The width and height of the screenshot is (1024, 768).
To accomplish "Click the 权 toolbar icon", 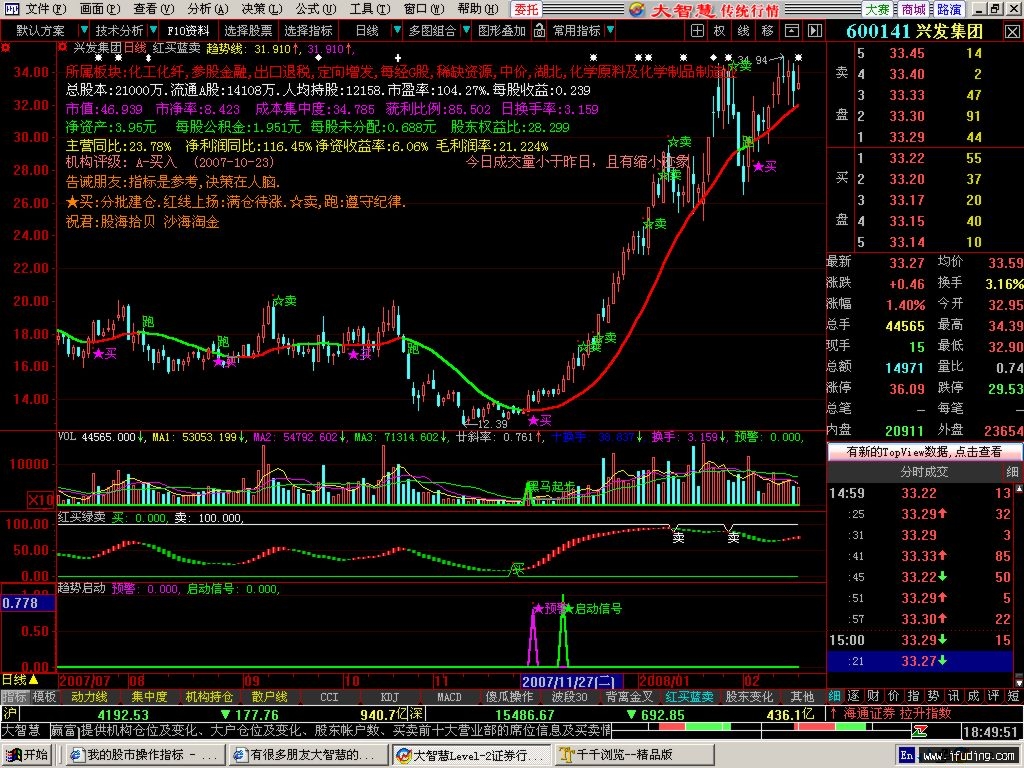I will 720,31.
